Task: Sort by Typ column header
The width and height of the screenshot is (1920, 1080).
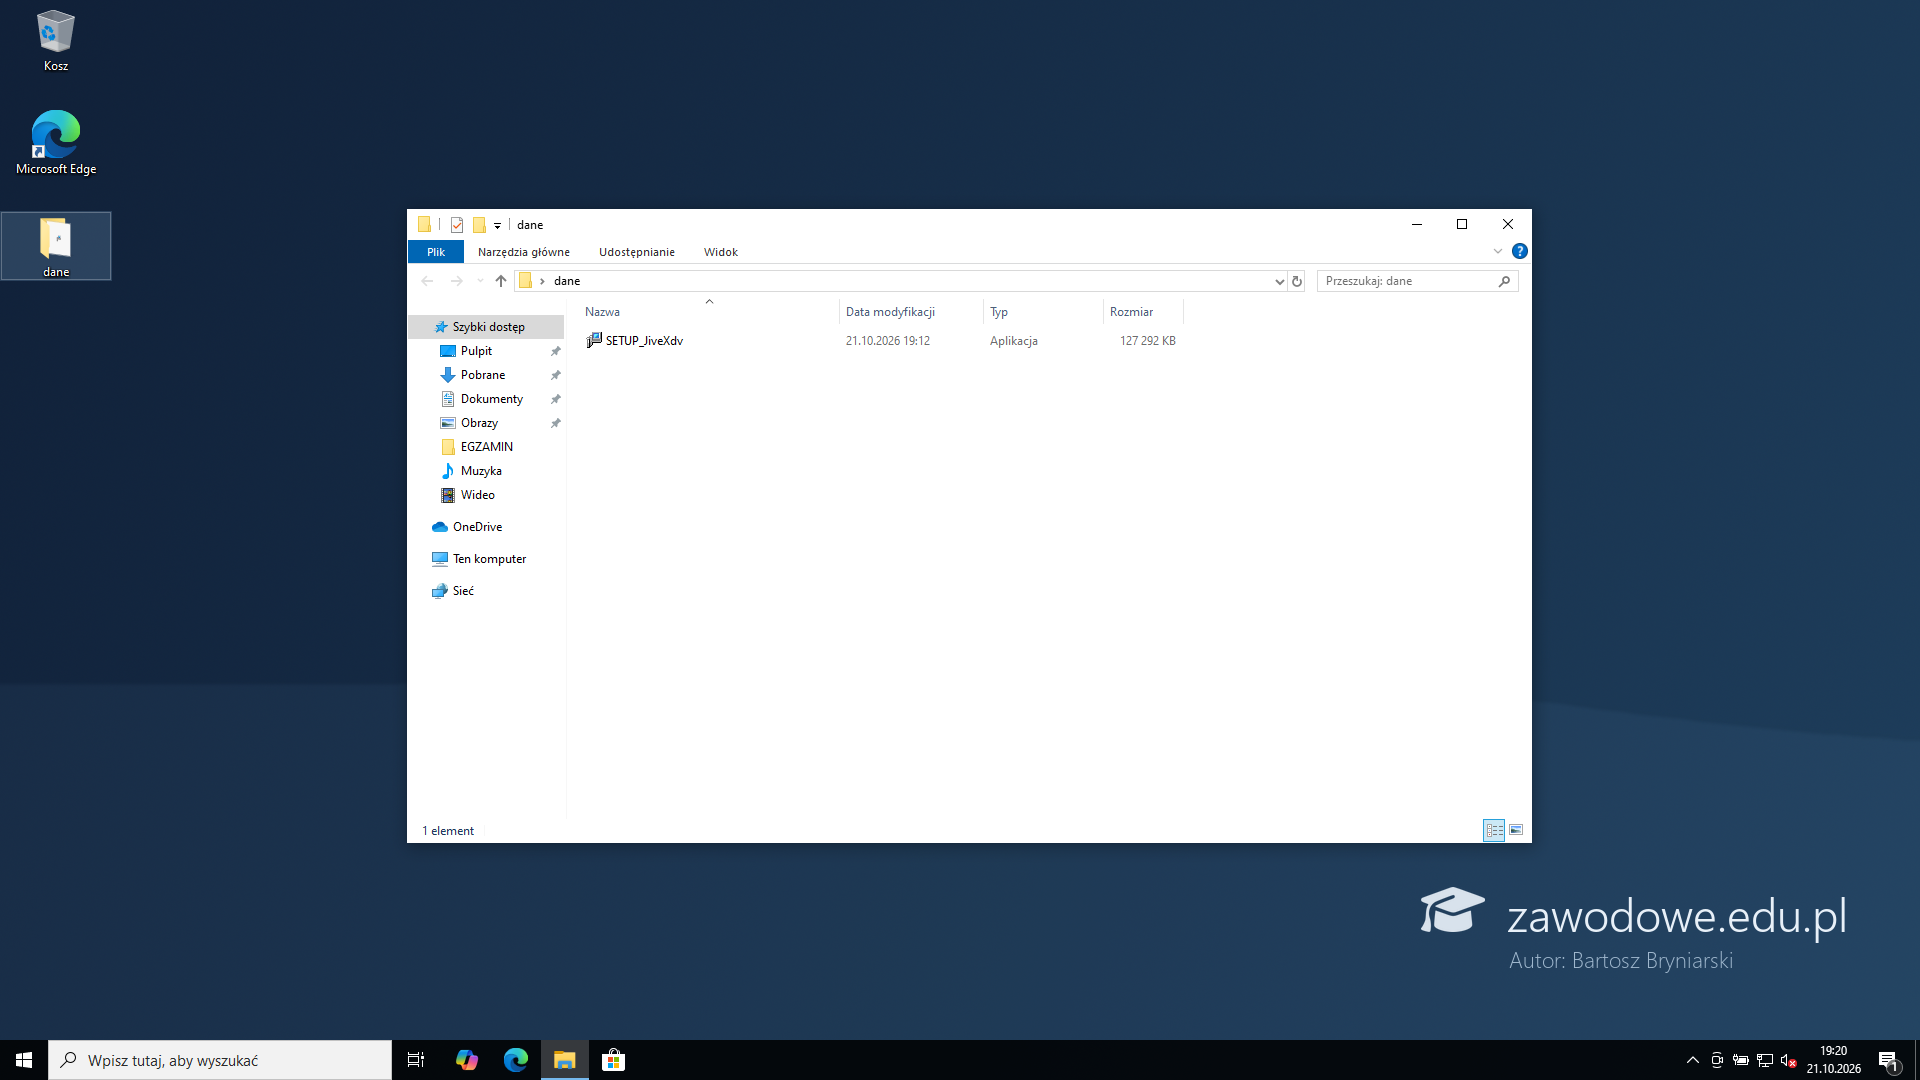Action: click(1044, 312)
